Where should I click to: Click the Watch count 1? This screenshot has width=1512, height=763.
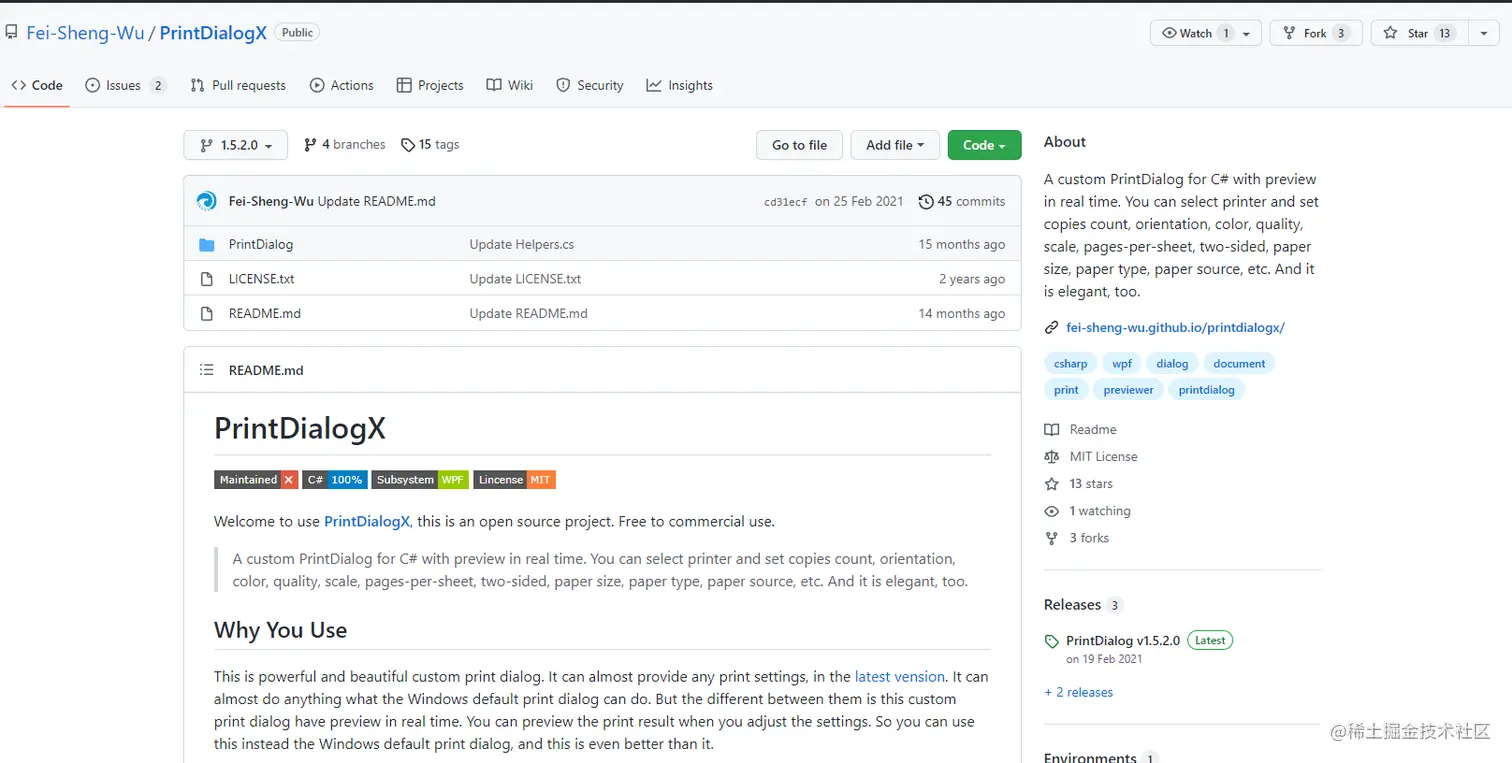click(1226, 33)
